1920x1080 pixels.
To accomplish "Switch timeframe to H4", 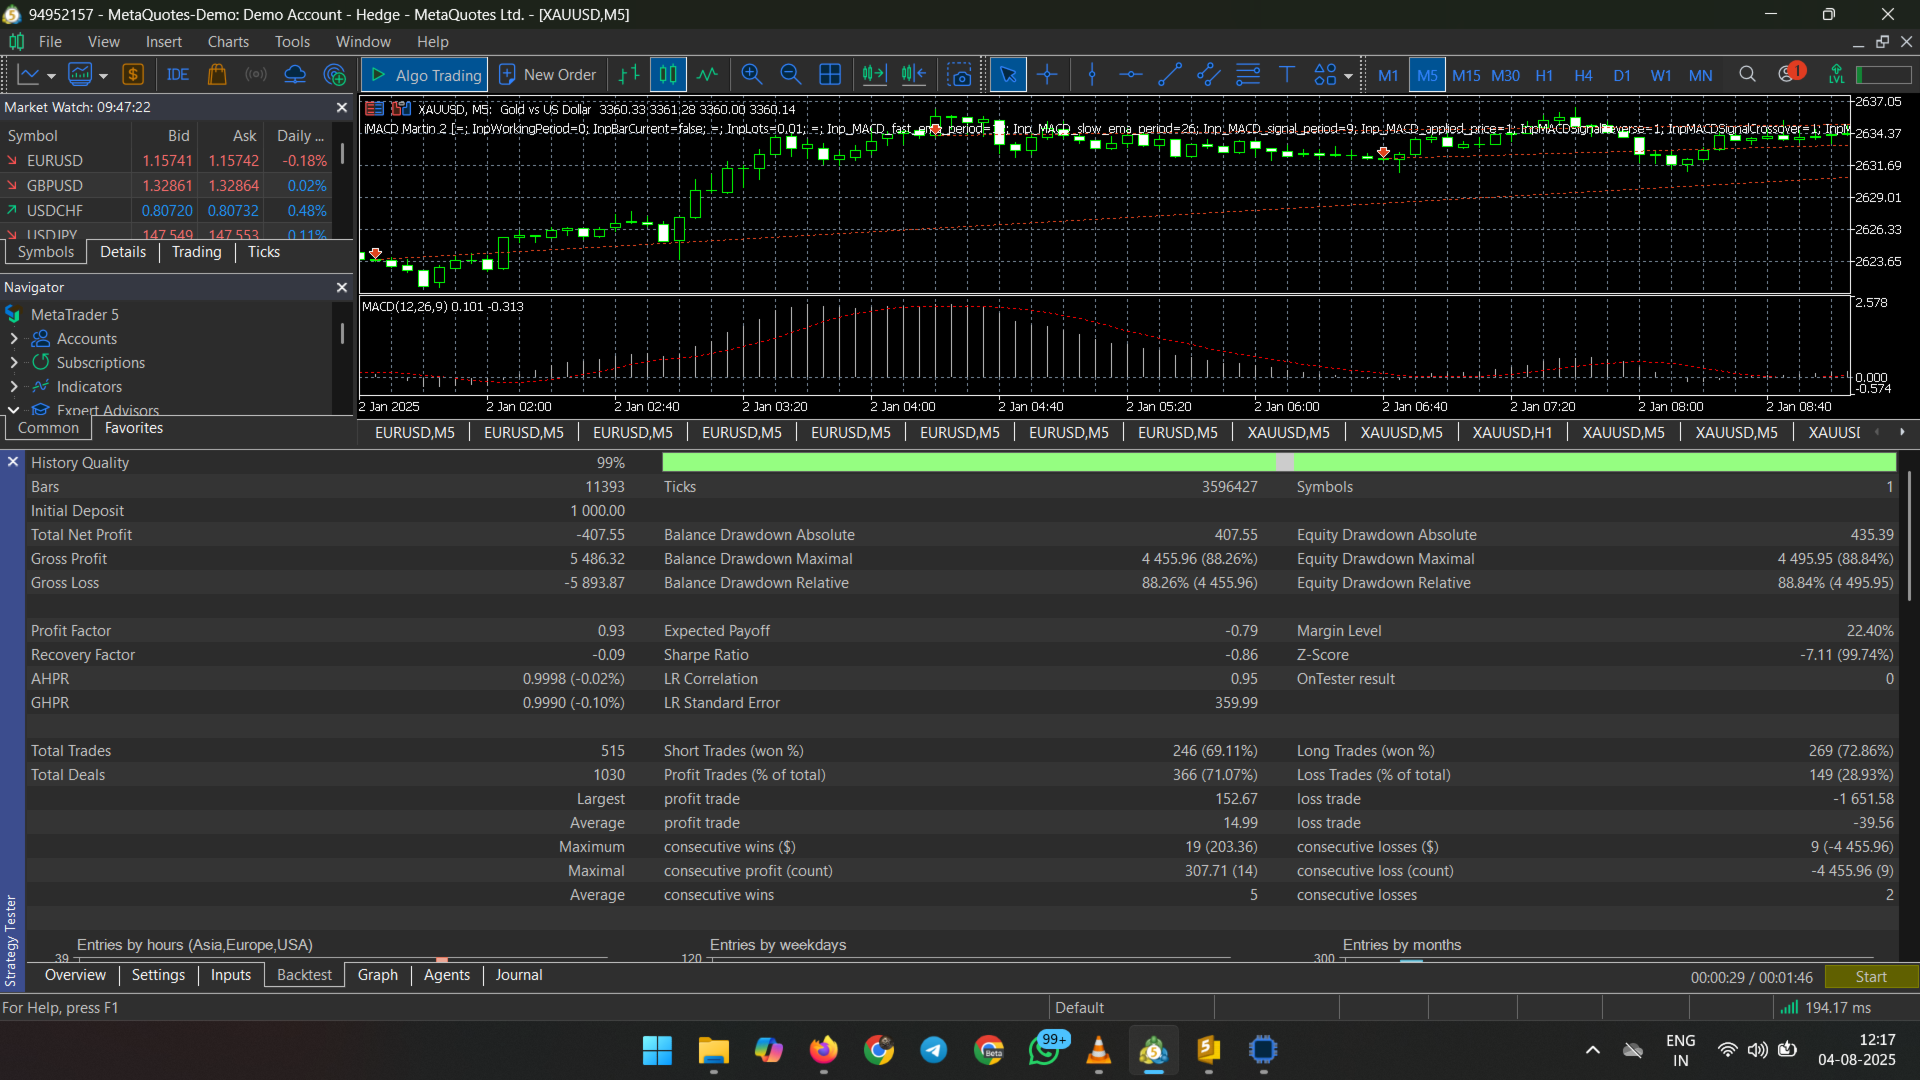I will 1583,75.
